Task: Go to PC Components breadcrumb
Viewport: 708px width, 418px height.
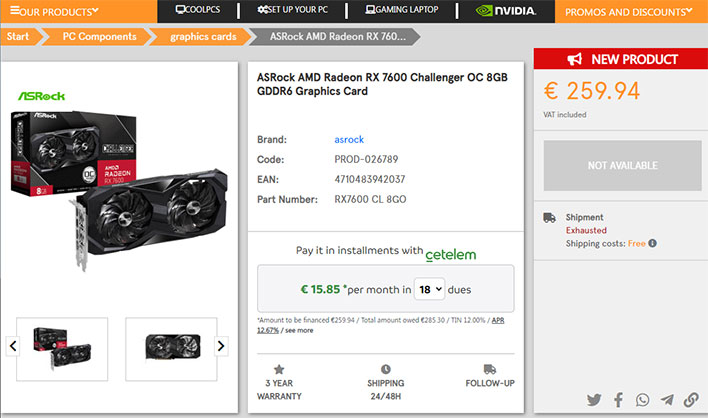Action: 99,37
